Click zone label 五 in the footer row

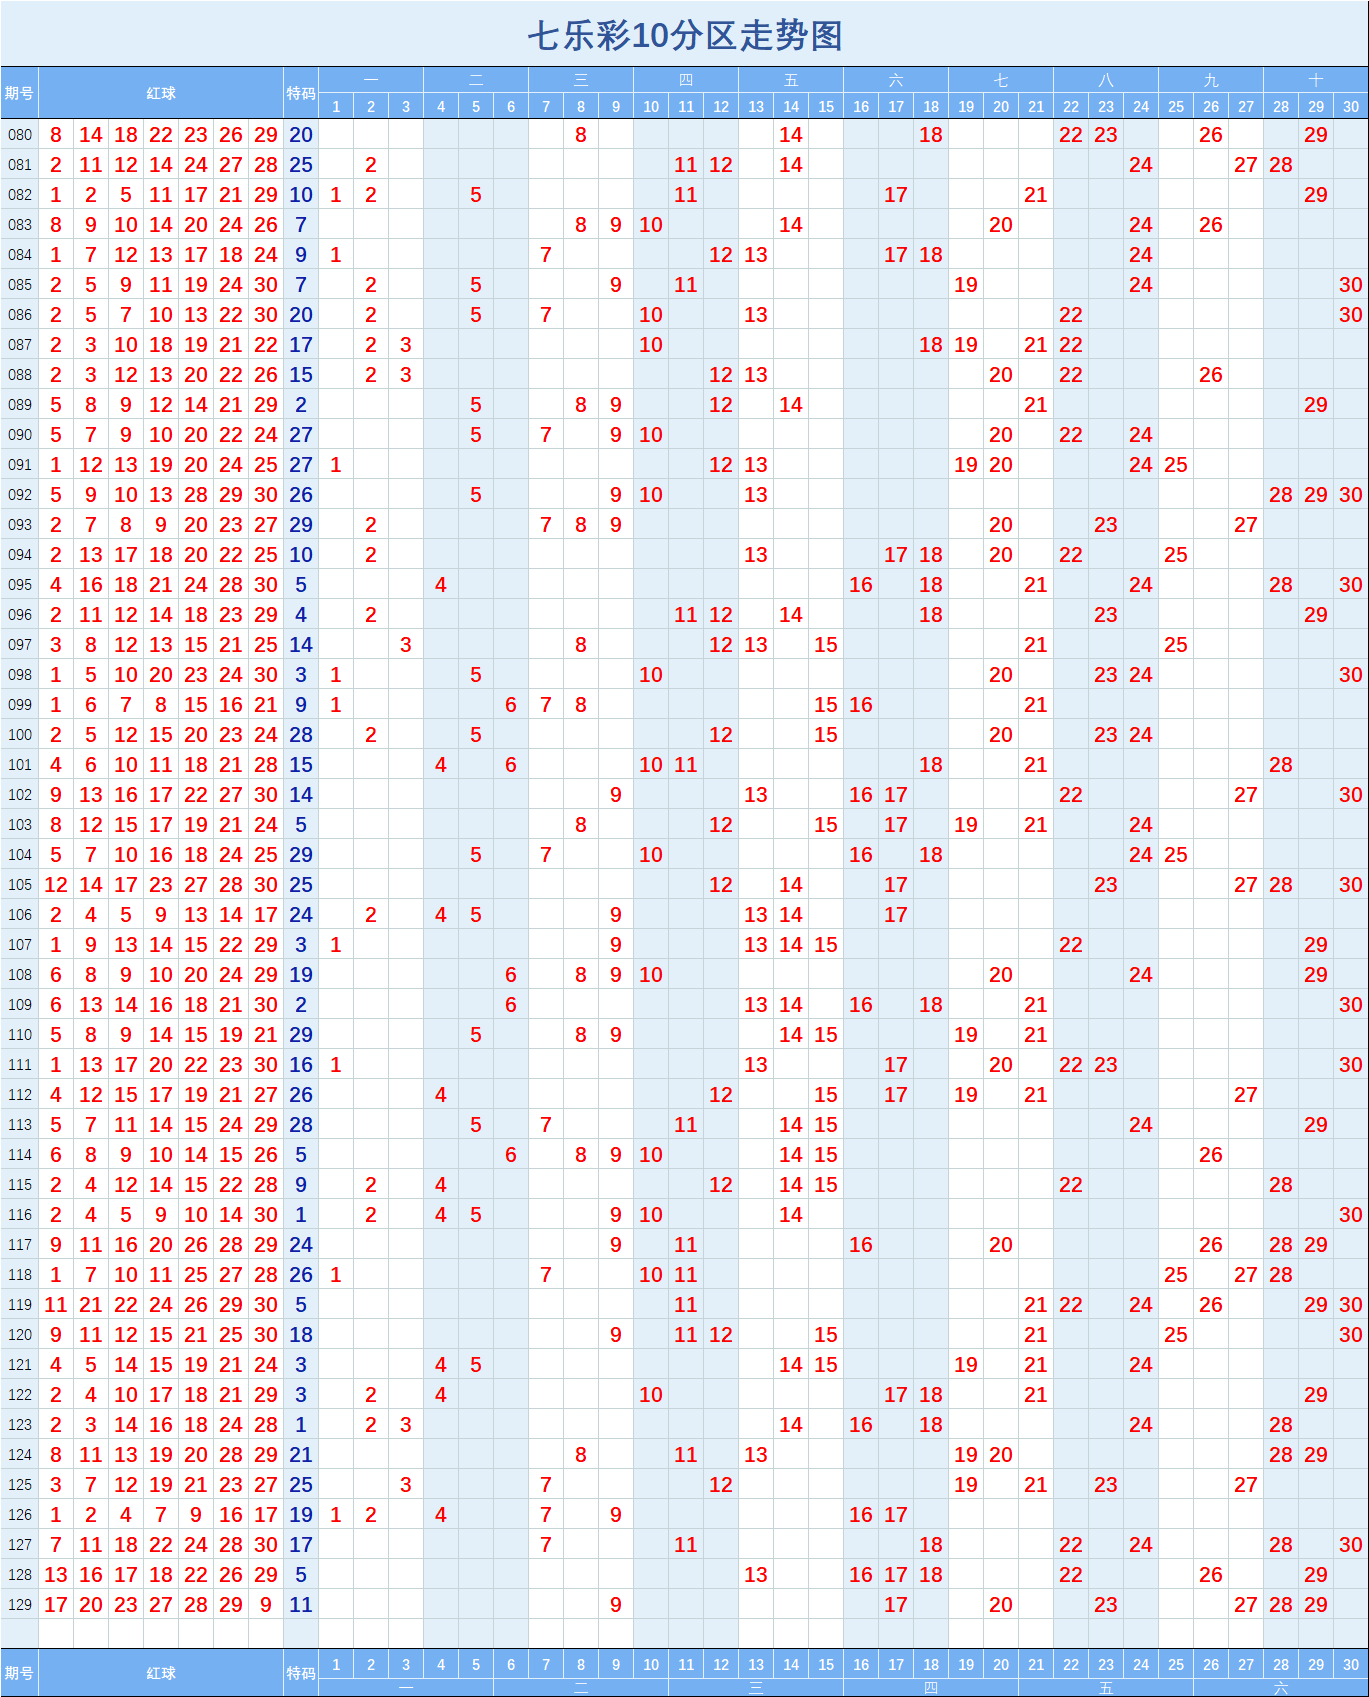1106,1688
